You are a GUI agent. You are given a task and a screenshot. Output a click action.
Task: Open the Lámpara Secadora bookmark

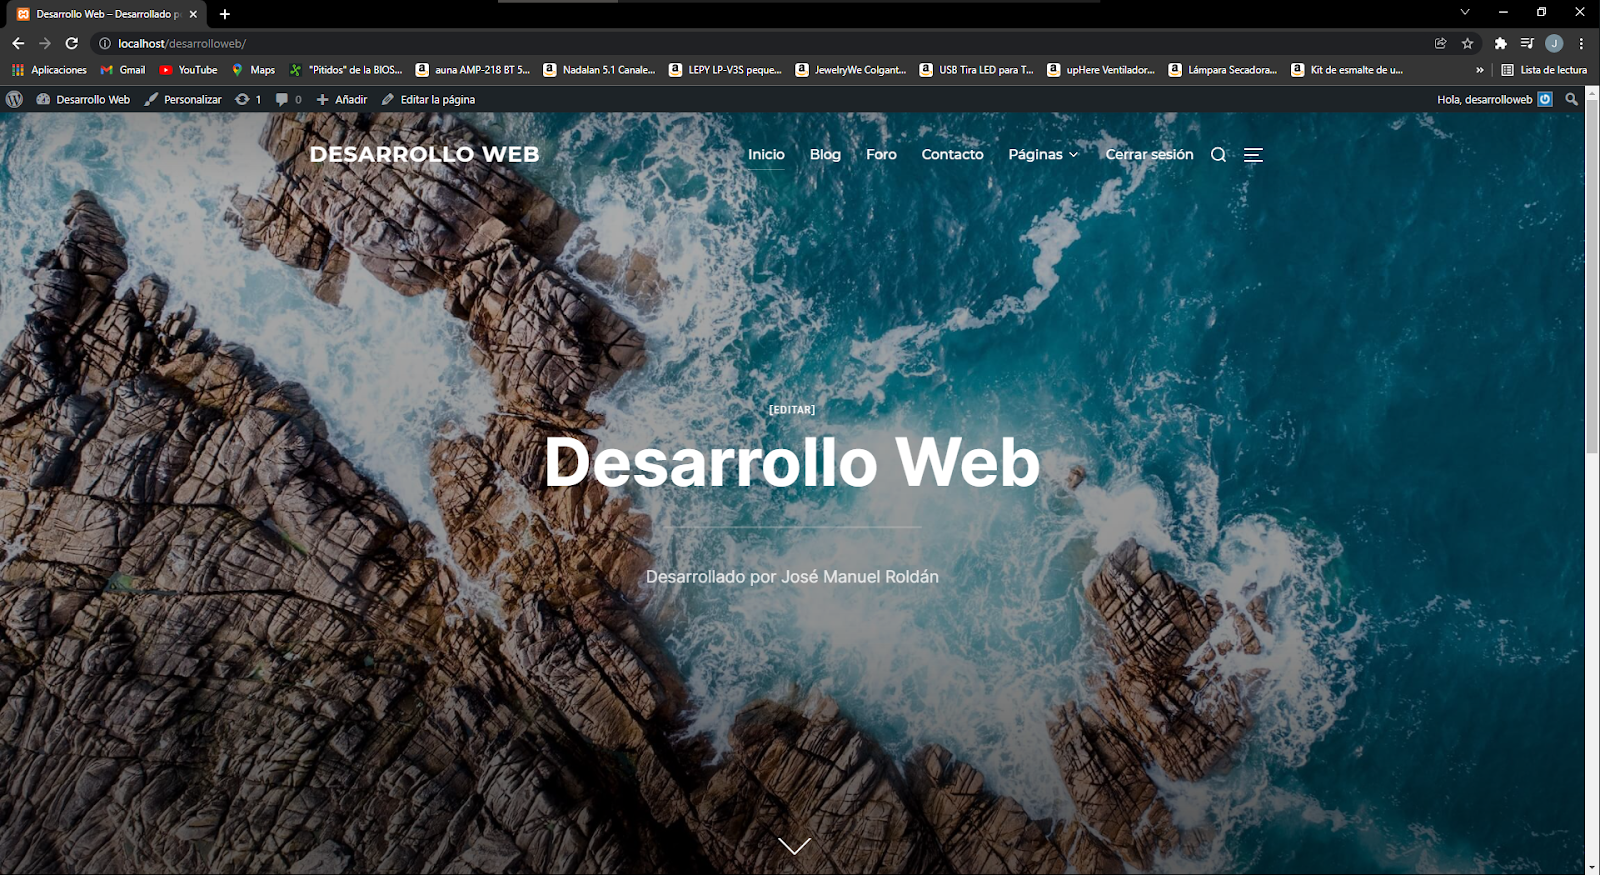click(1223, 70)
